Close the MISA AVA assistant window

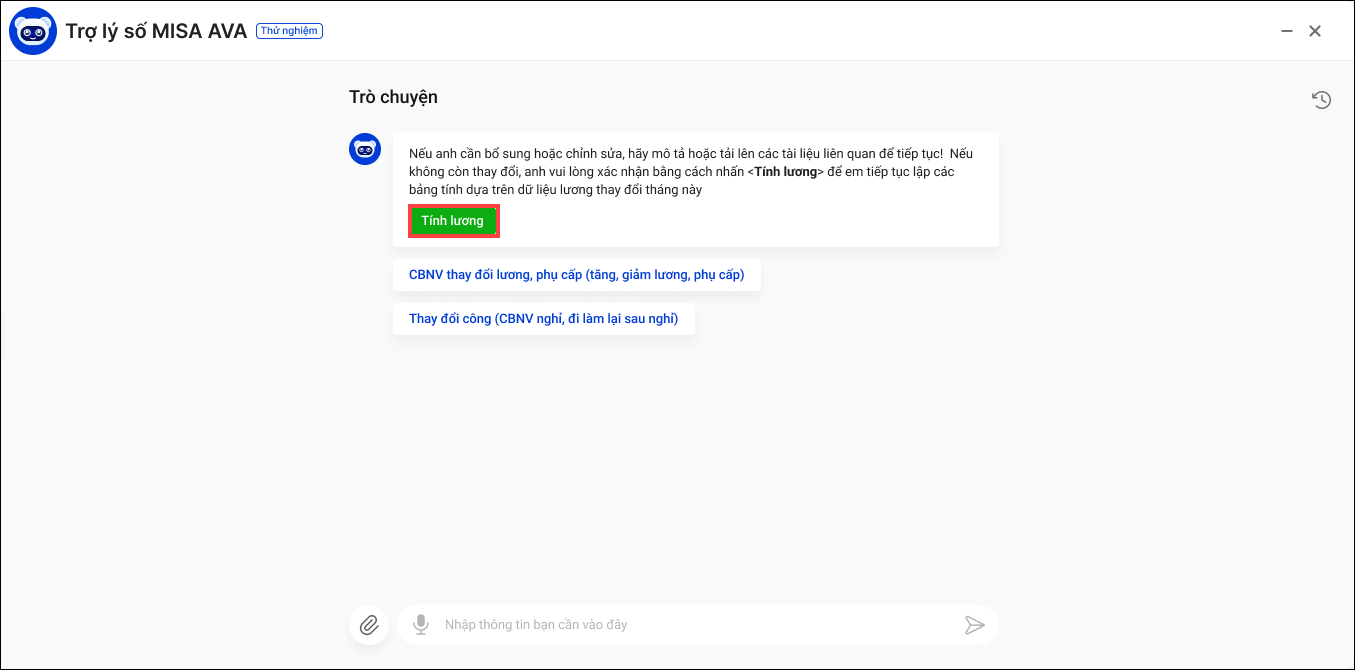[x=1315, y=31]
